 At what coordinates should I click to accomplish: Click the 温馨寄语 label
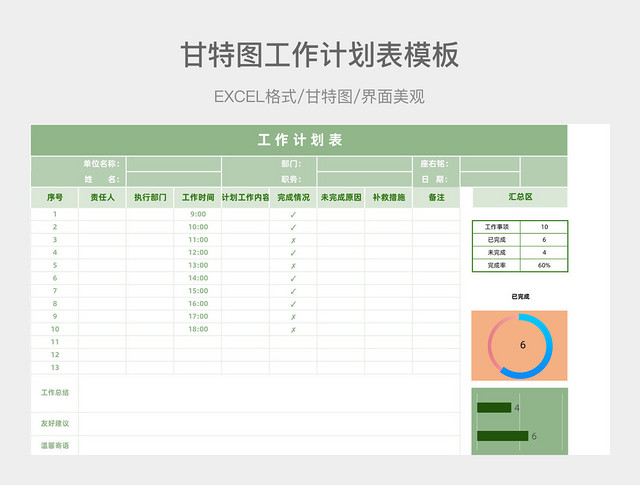(55, 445)
